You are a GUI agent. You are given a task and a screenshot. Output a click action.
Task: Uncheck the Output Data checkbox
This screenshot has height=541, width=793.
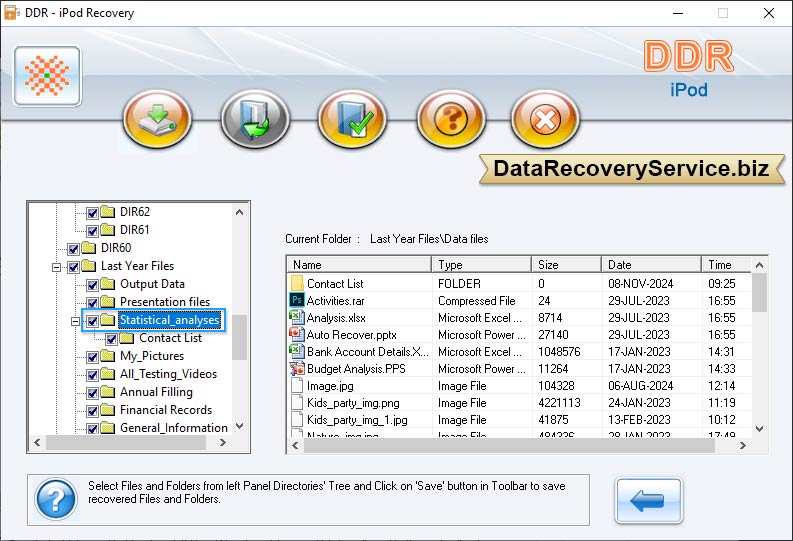coord(92,285)
